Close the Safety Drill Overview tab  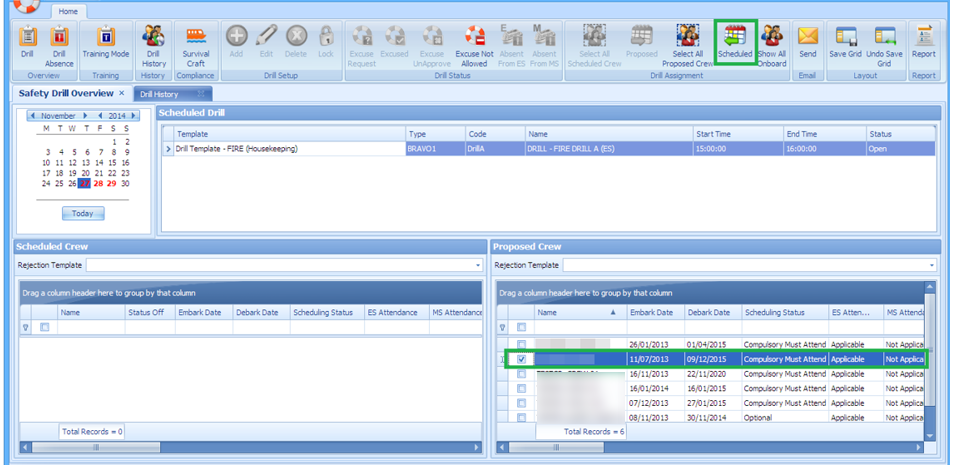[122, 93]
